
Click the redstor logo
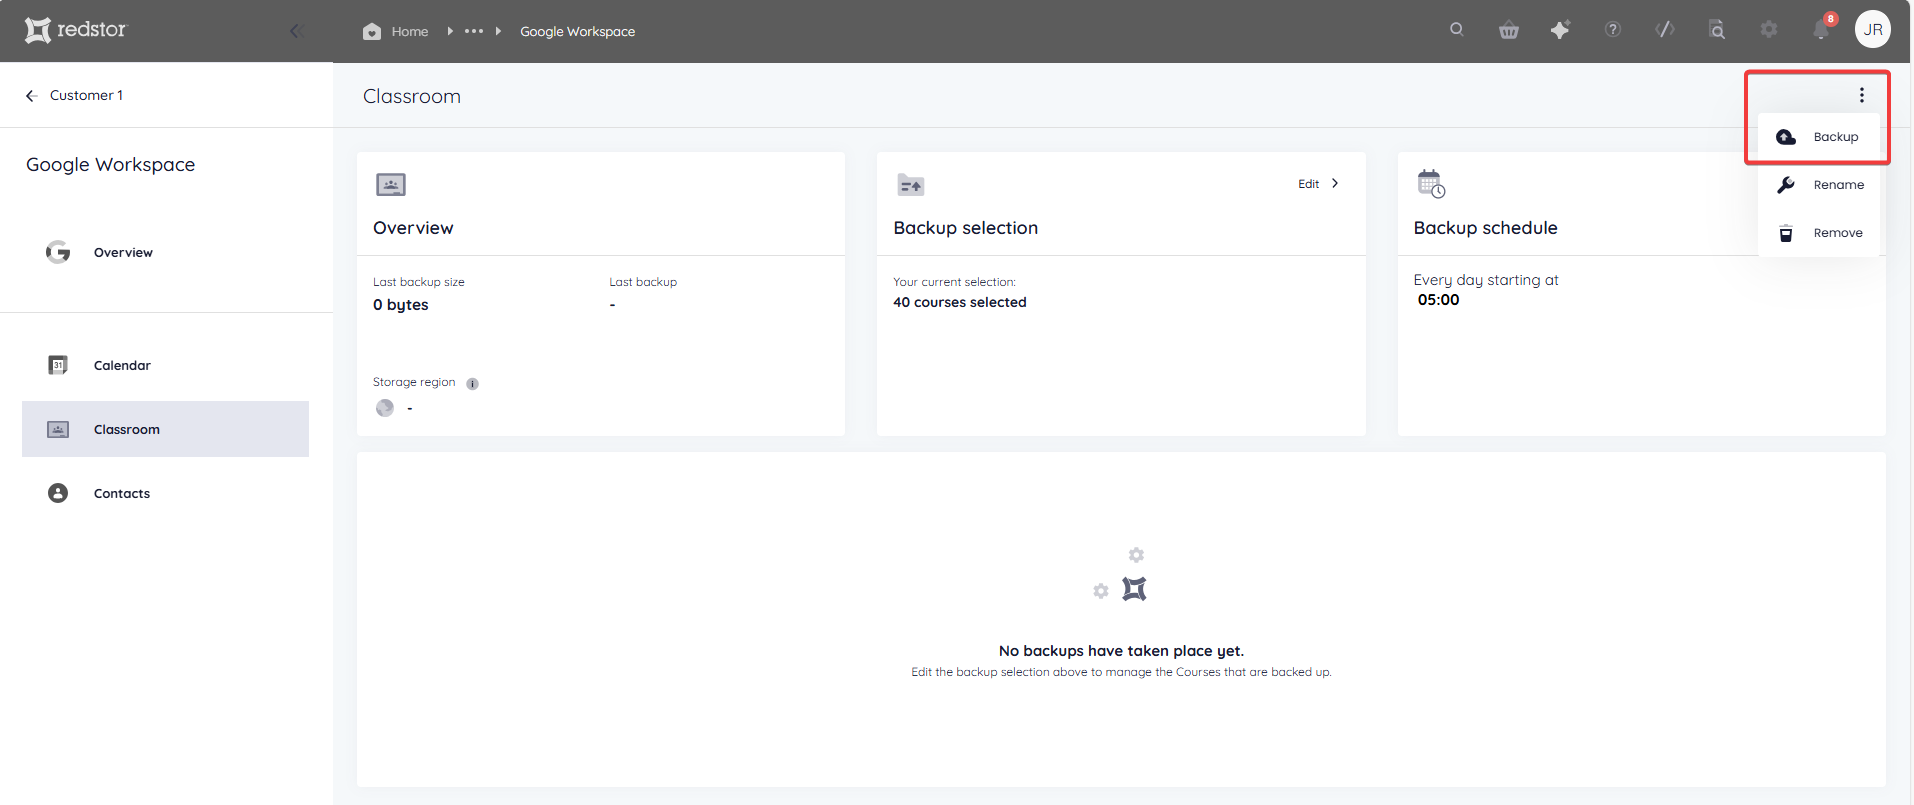(x=76, y=30)
